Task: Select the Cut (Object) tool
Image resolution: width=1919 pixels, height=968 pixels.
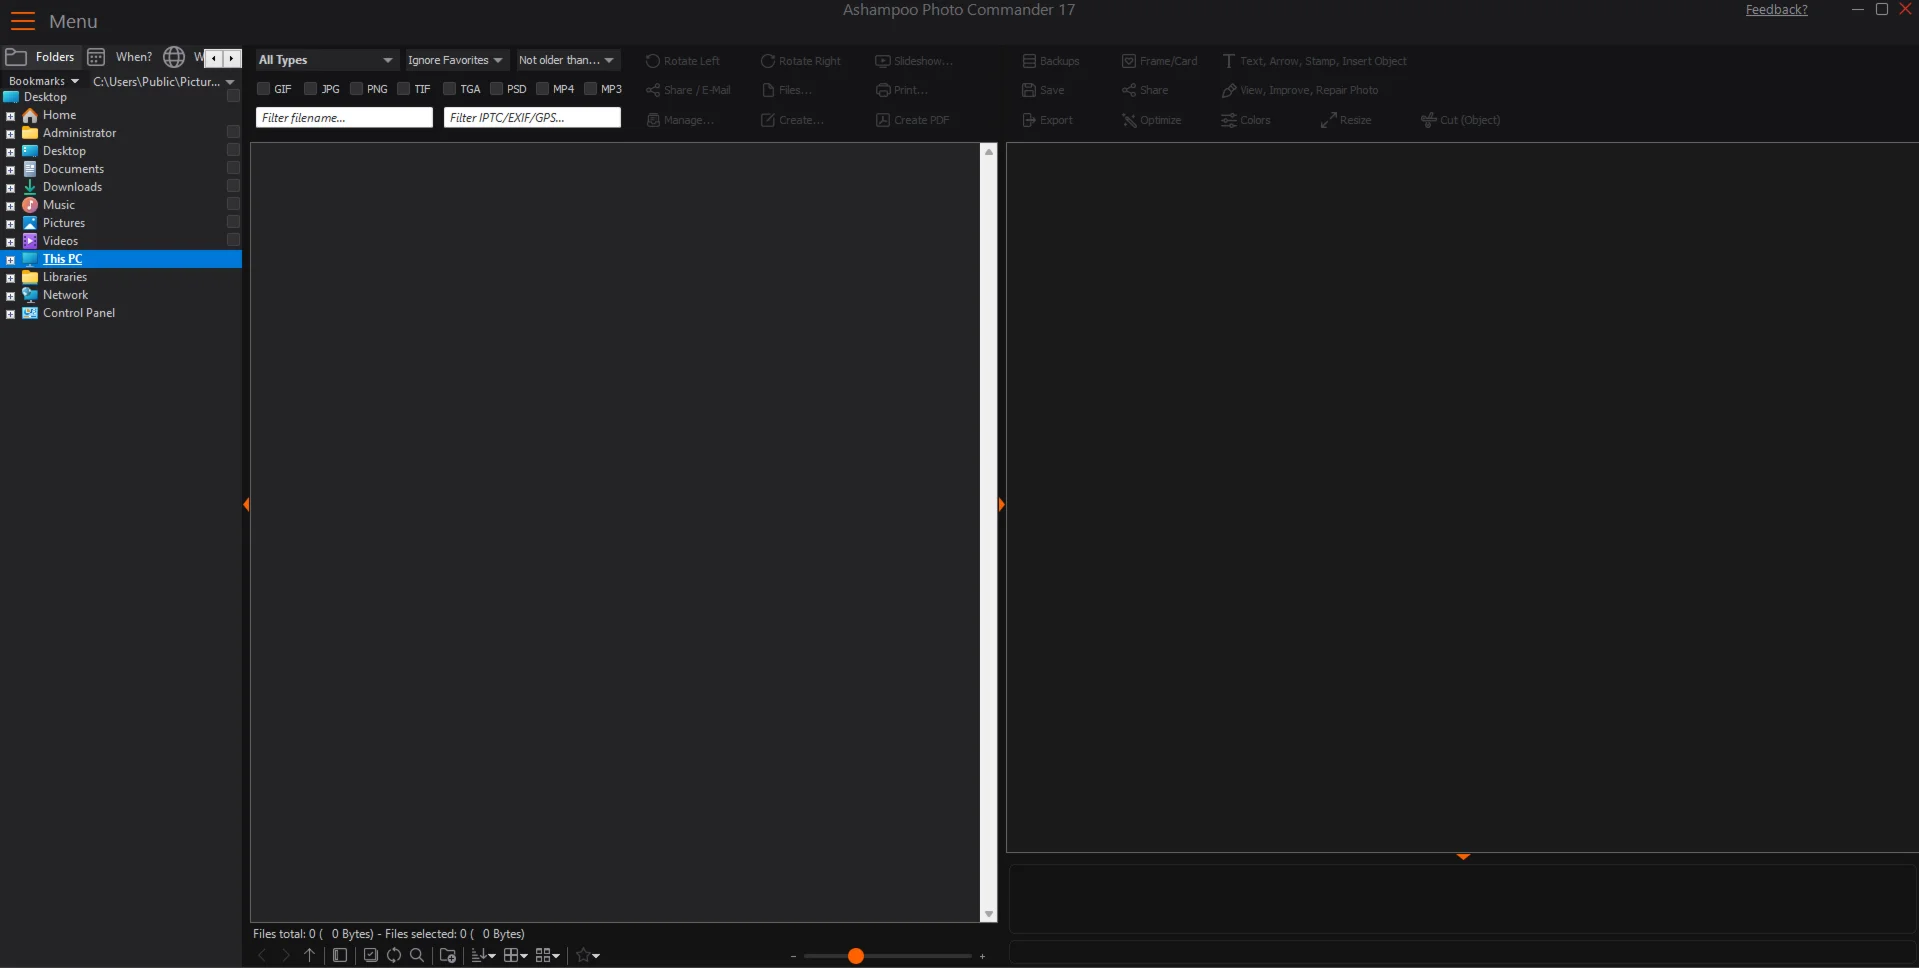Action: point(1461,120)
